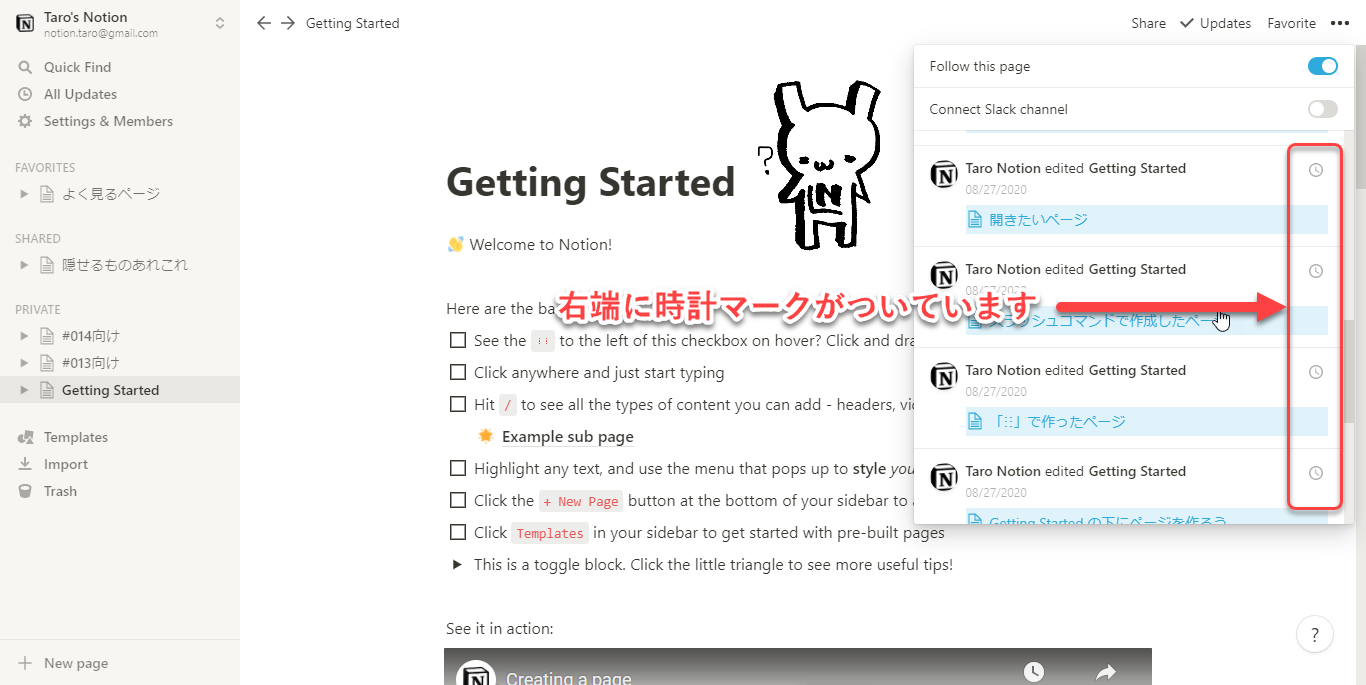Click the Notion avatar on 開きたいページ update
This screenshot has height=685, width=1366.
click(x=944, y=174)
